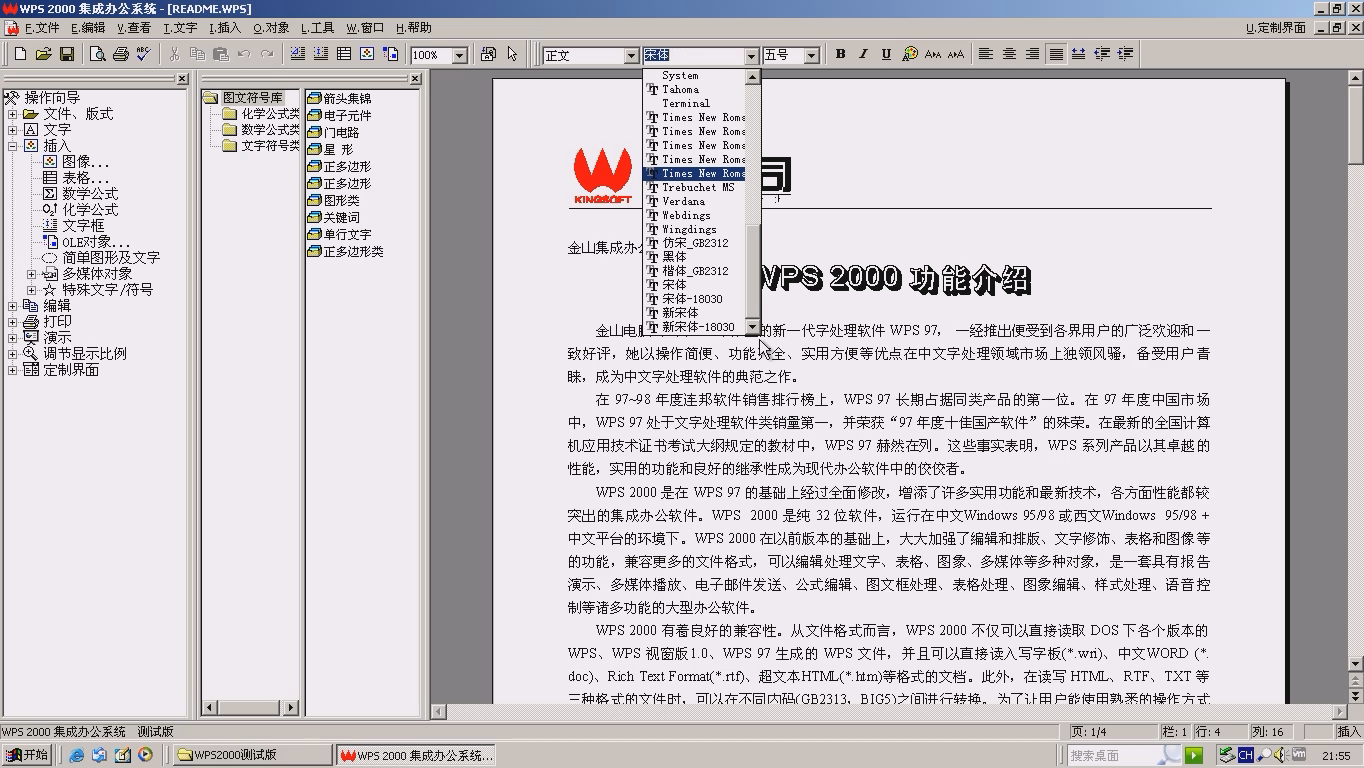Toggle Underline formatting
The image size is (1364, 768).
coord(886,54)
